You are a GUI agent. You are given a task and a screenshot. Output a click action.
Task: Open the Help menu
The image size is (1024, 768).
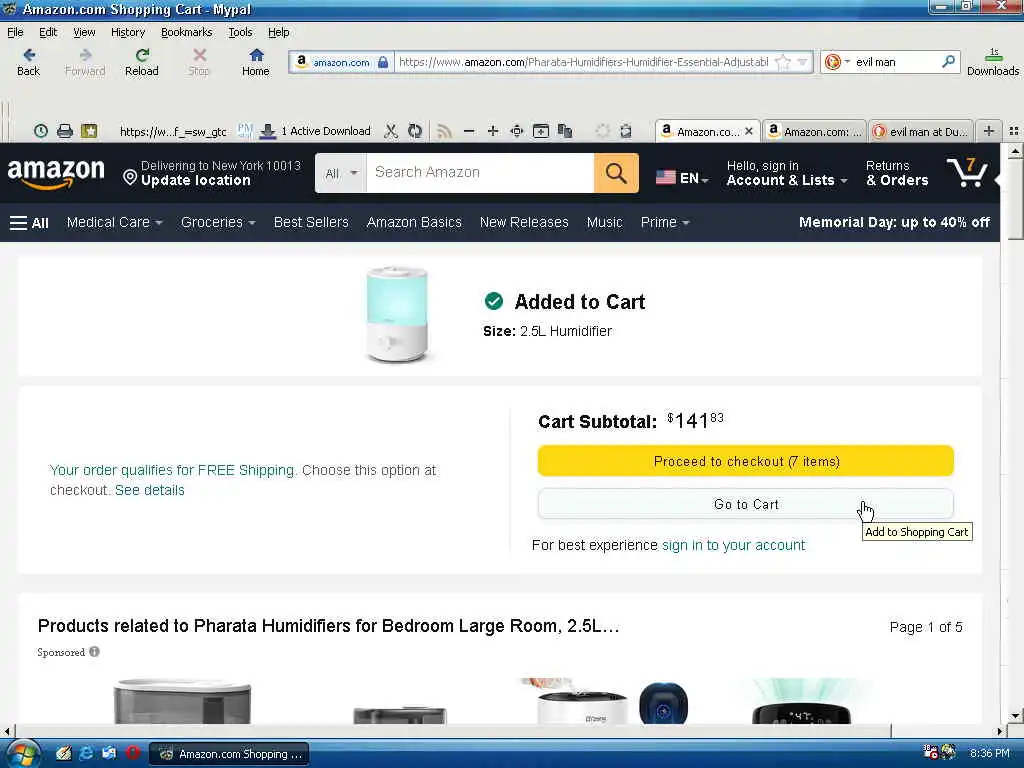(x=278, y=32)
